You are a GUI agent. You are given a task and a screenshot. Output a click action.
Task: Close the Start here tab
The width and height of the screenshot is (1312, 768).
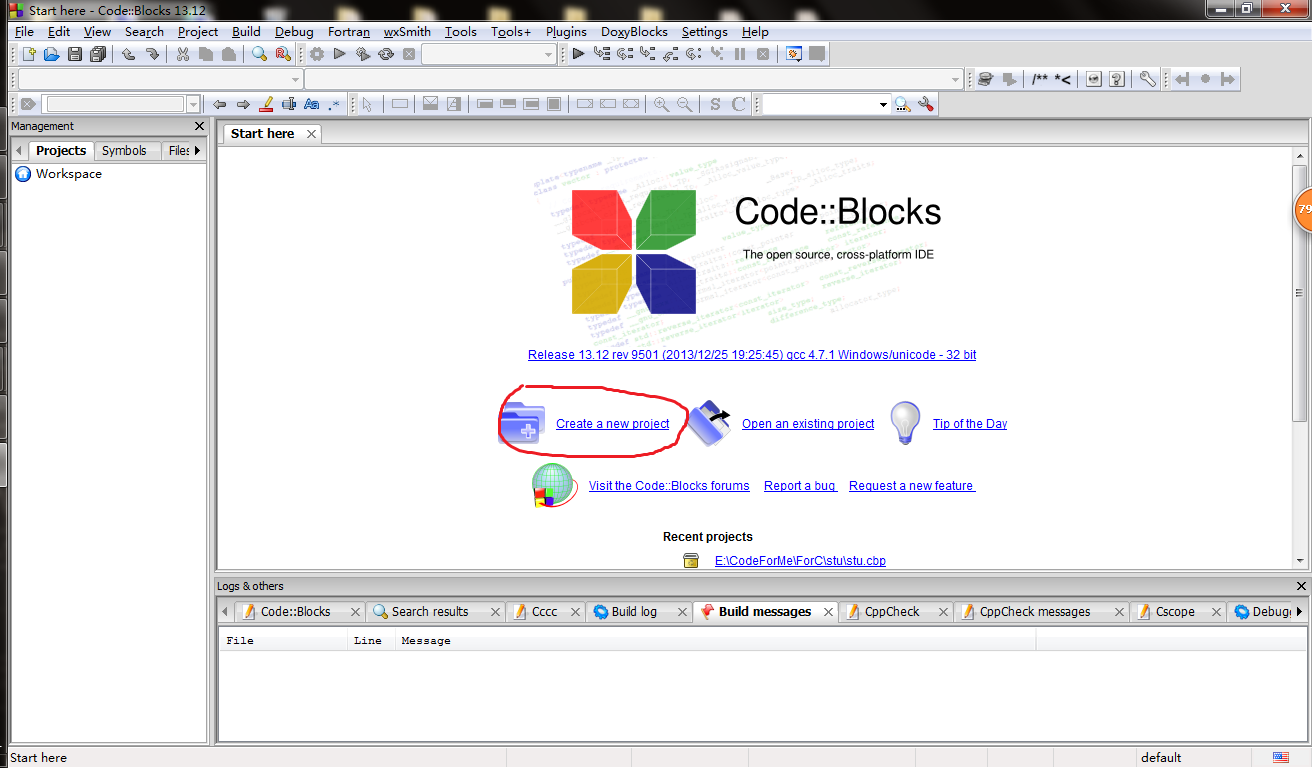click(311, 134)
